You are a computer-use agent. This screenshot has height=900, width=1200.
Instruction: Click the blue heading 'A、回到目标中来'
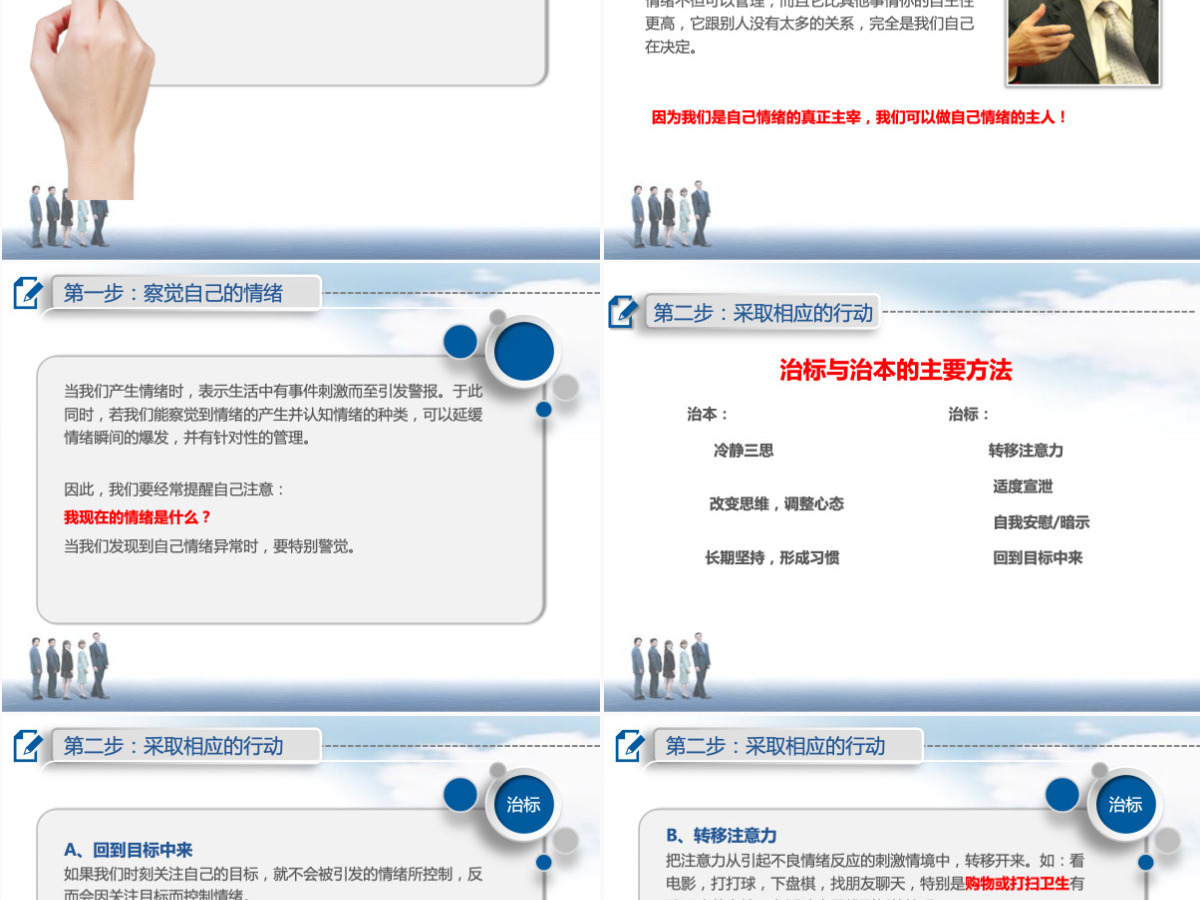tap(128, 850)
